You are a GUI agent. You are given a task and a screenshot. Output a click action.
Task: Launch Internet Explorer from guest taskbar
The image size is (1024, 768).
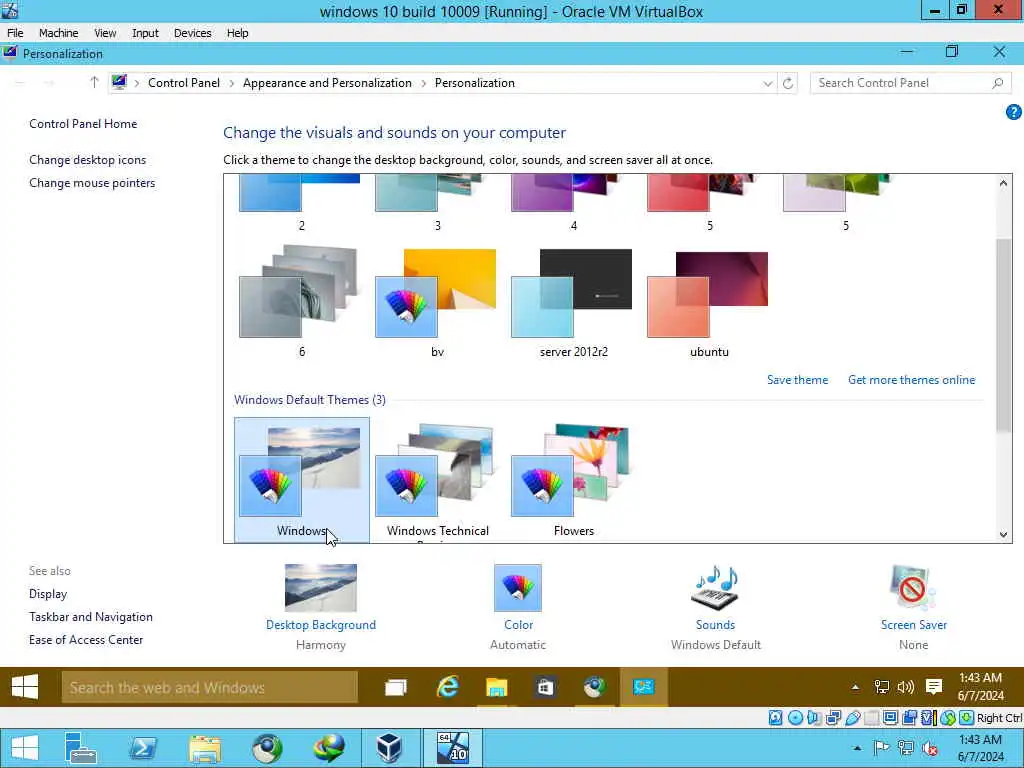click(x=447, y=687)
